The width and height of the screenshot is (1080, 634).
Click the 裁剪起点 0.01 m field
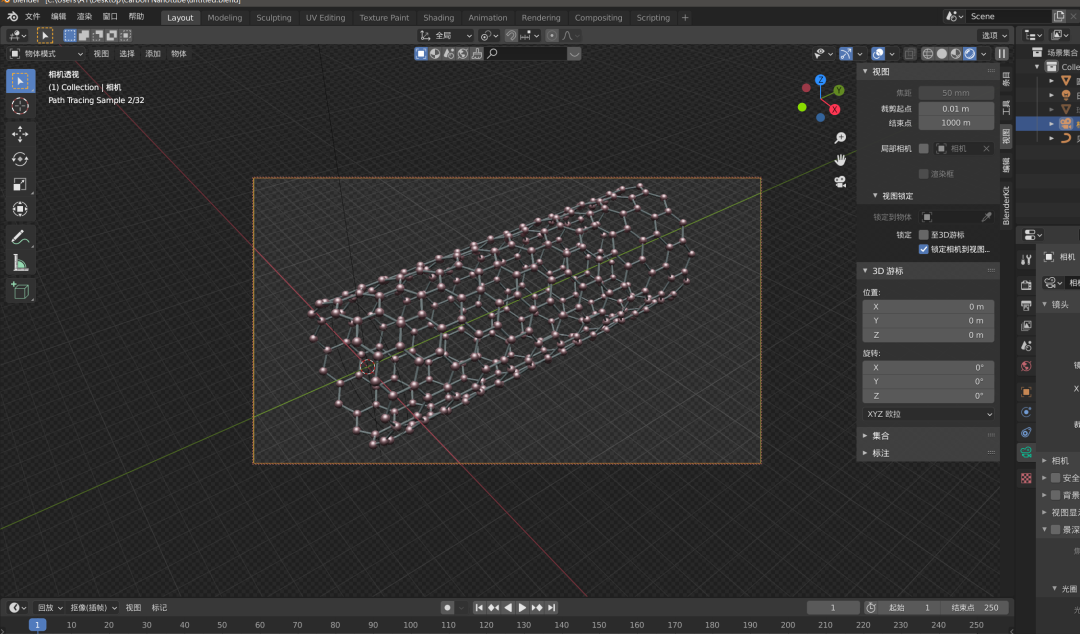[955, 109]
